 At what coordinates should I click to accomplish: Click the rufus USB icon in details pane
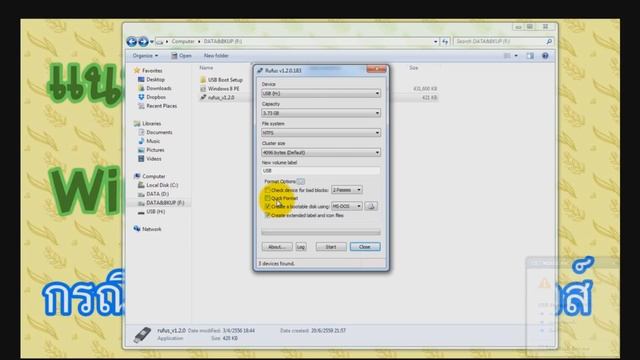pyautogui.click(x=142, y=334)
